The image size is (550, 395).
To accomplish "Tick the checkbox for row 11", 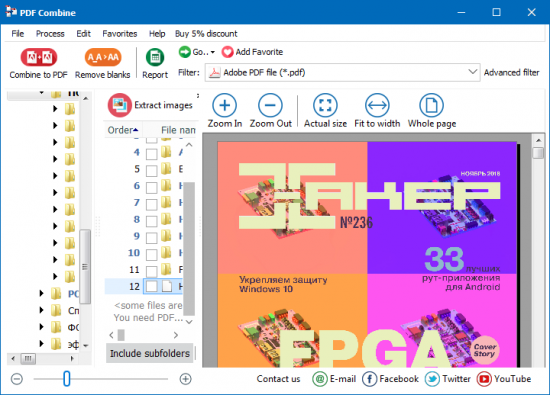I will click(x=152, y=272).
